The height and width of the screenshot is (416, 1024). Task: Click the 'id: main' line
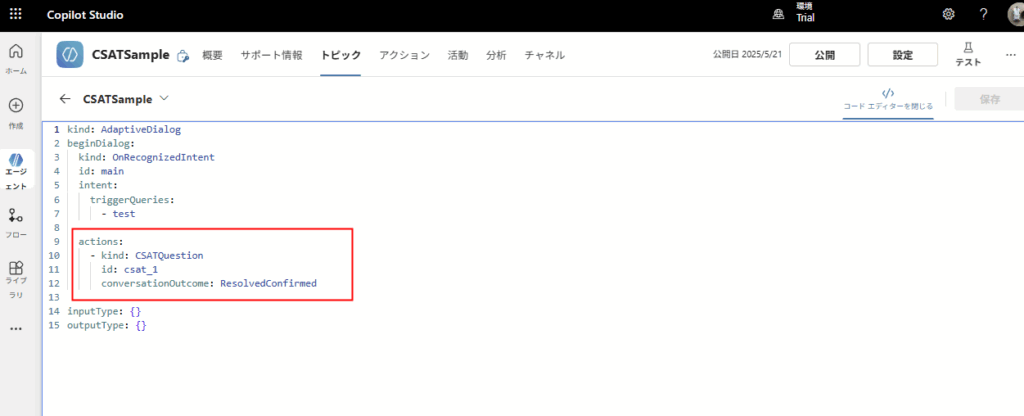pos(101,171)
